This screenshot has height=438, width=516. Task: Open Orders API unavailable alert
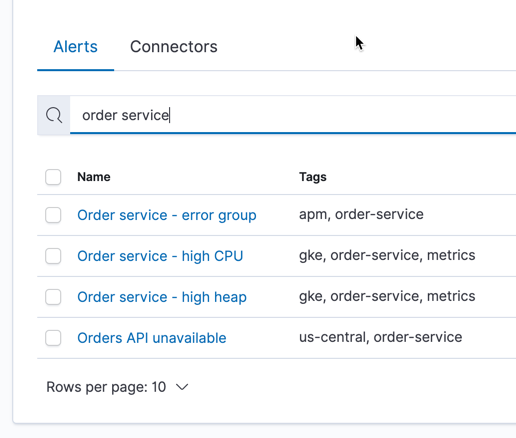[x=152, y=338]
